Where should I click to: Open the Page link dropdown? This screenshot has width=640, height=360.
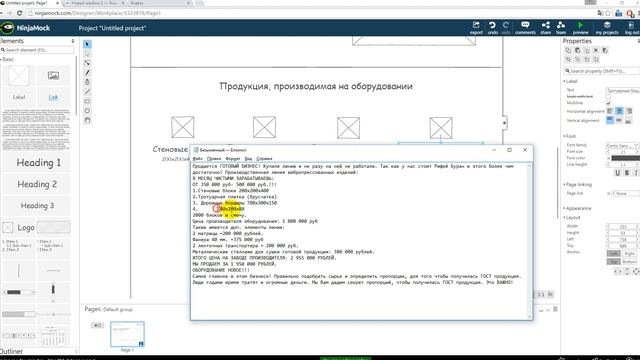tap(625, 193)
